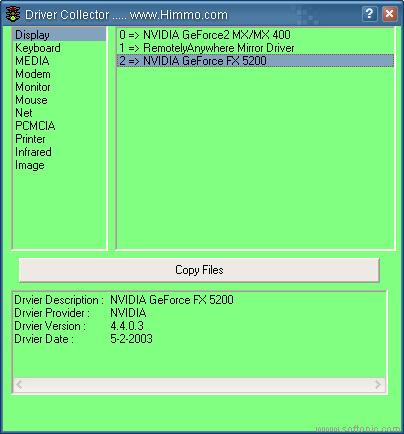
Task: Select NVIDIA GeForce FX 5200 driver
Action: (x=255, y=61)
